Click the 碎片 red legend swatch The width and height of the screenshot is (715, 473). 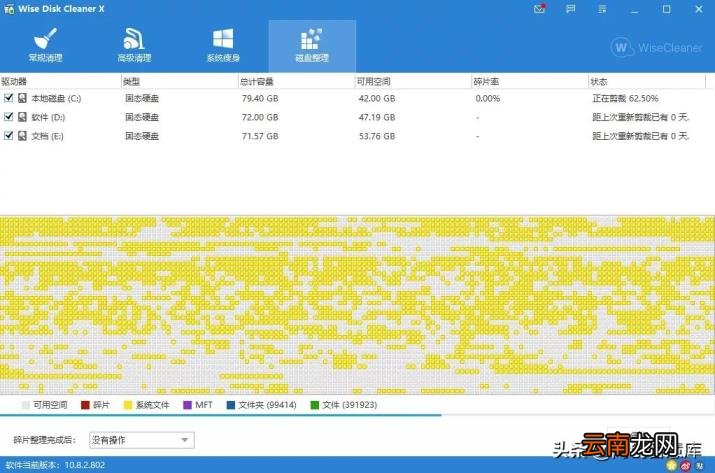point(85,405)
